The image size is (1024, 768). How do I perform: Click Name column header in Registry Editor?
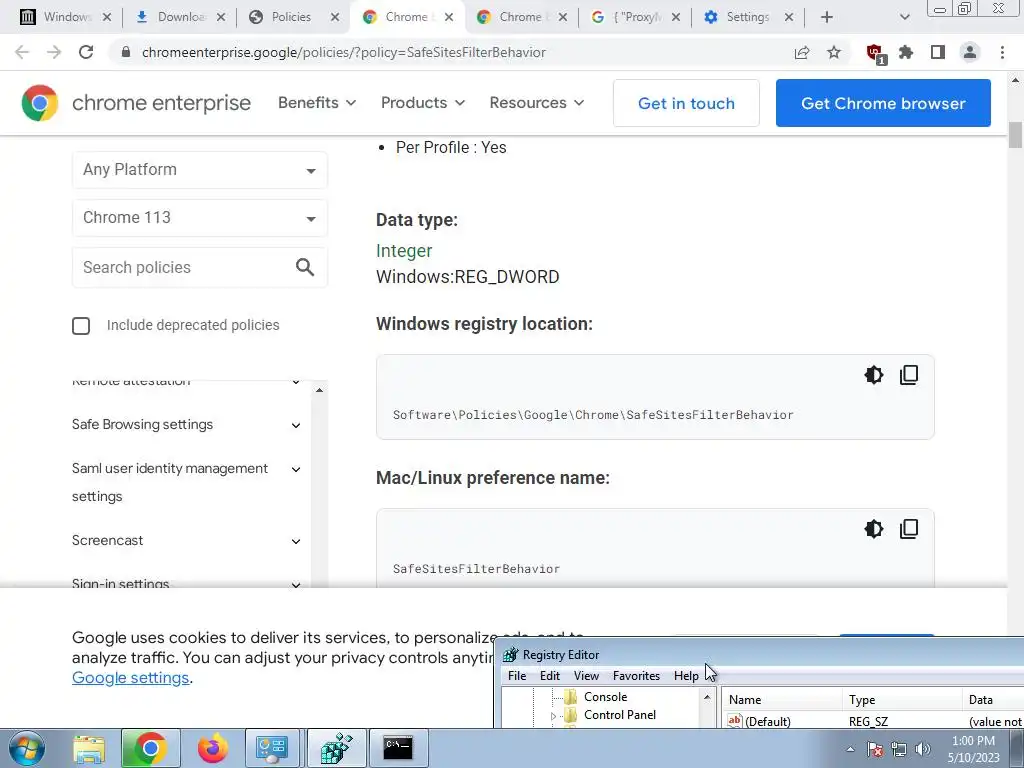(782, 700)
